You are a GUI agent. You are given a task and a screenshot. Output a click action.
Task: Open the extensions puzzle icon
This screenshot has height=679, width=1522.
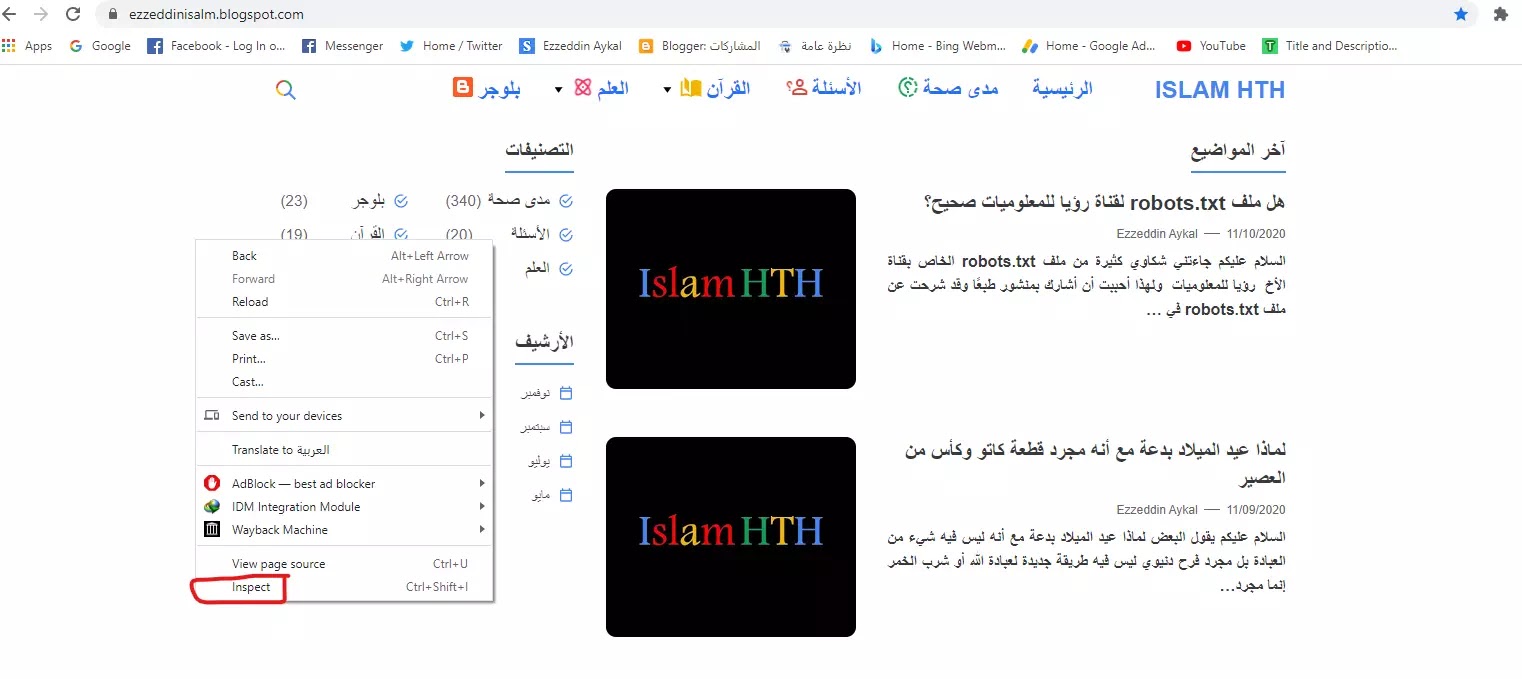pyautogui.click(x=1501, y=14)
